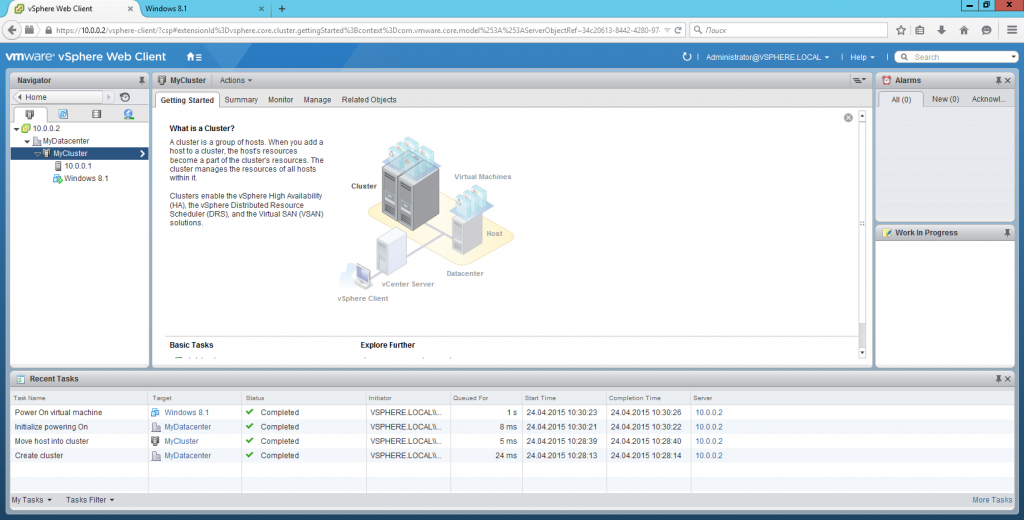Open the URL history dropdown arrow

coord(667,30)
